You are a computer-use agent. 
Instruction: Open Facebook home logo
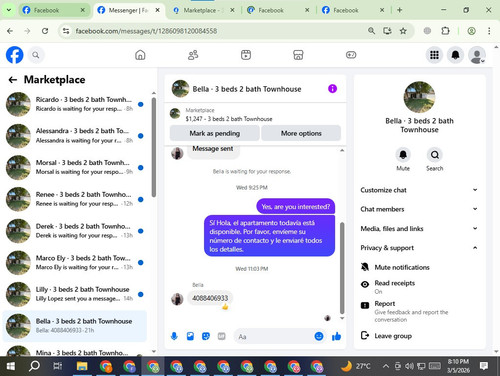(x=15, y=55)
